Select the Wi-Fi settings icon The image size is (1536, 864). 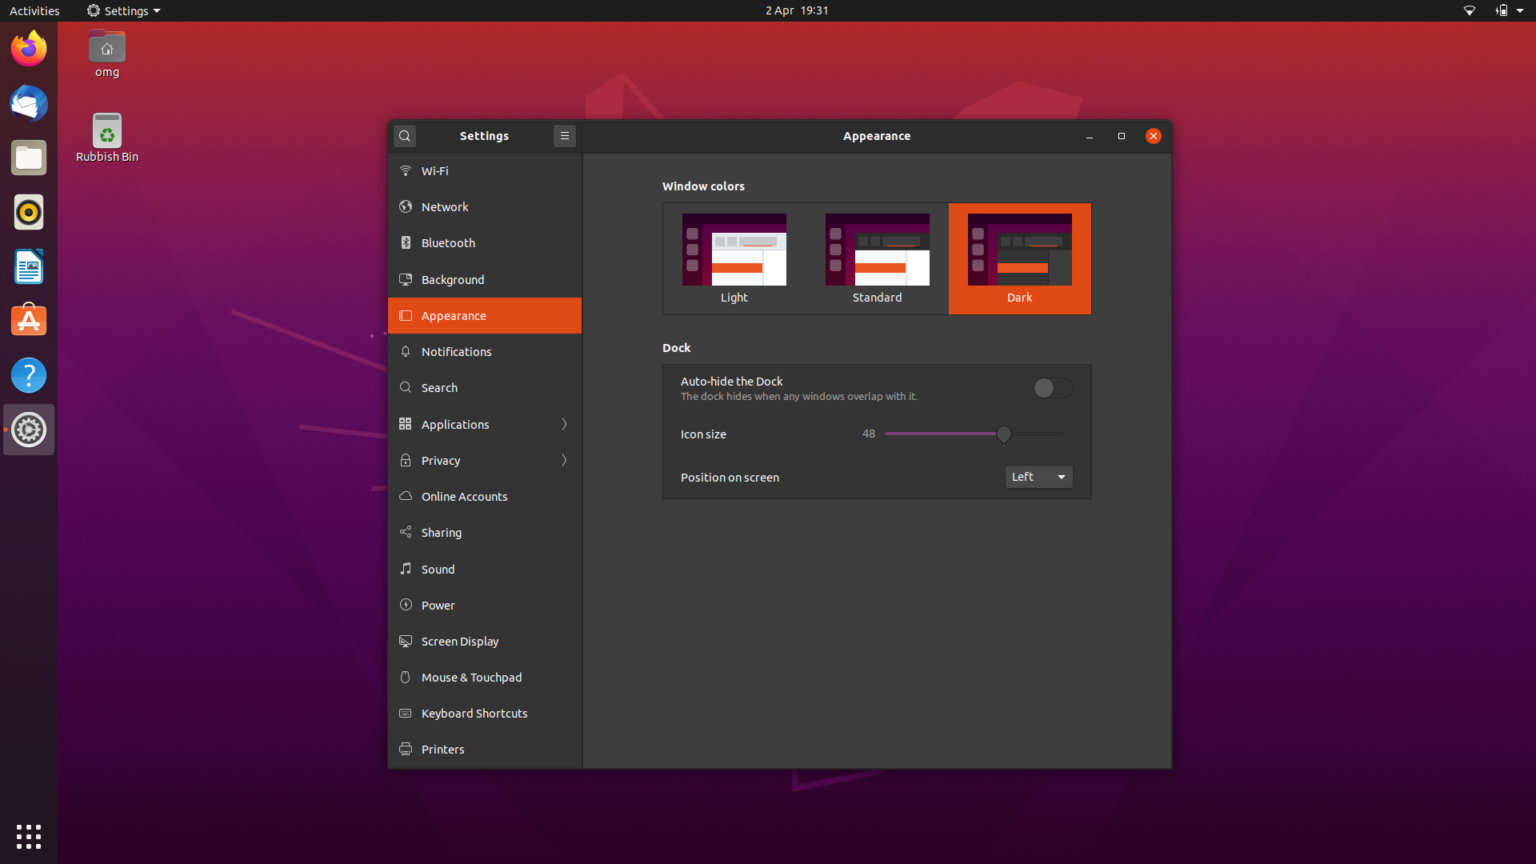coord(406,170)
